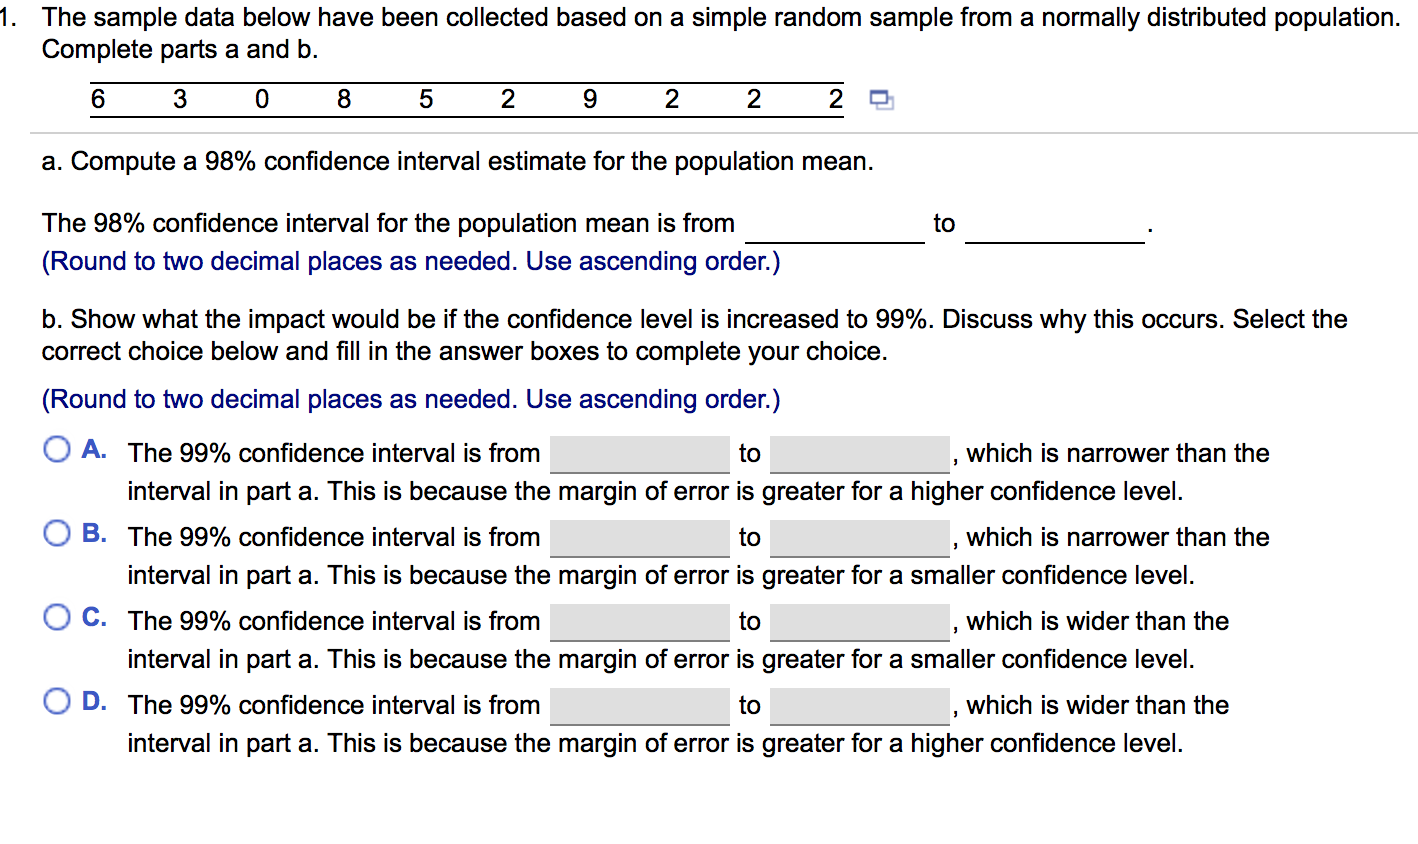Click choice A's first answer box
Image resolution: width=1418 pixels, height=844 pixels.
[639, 453]
